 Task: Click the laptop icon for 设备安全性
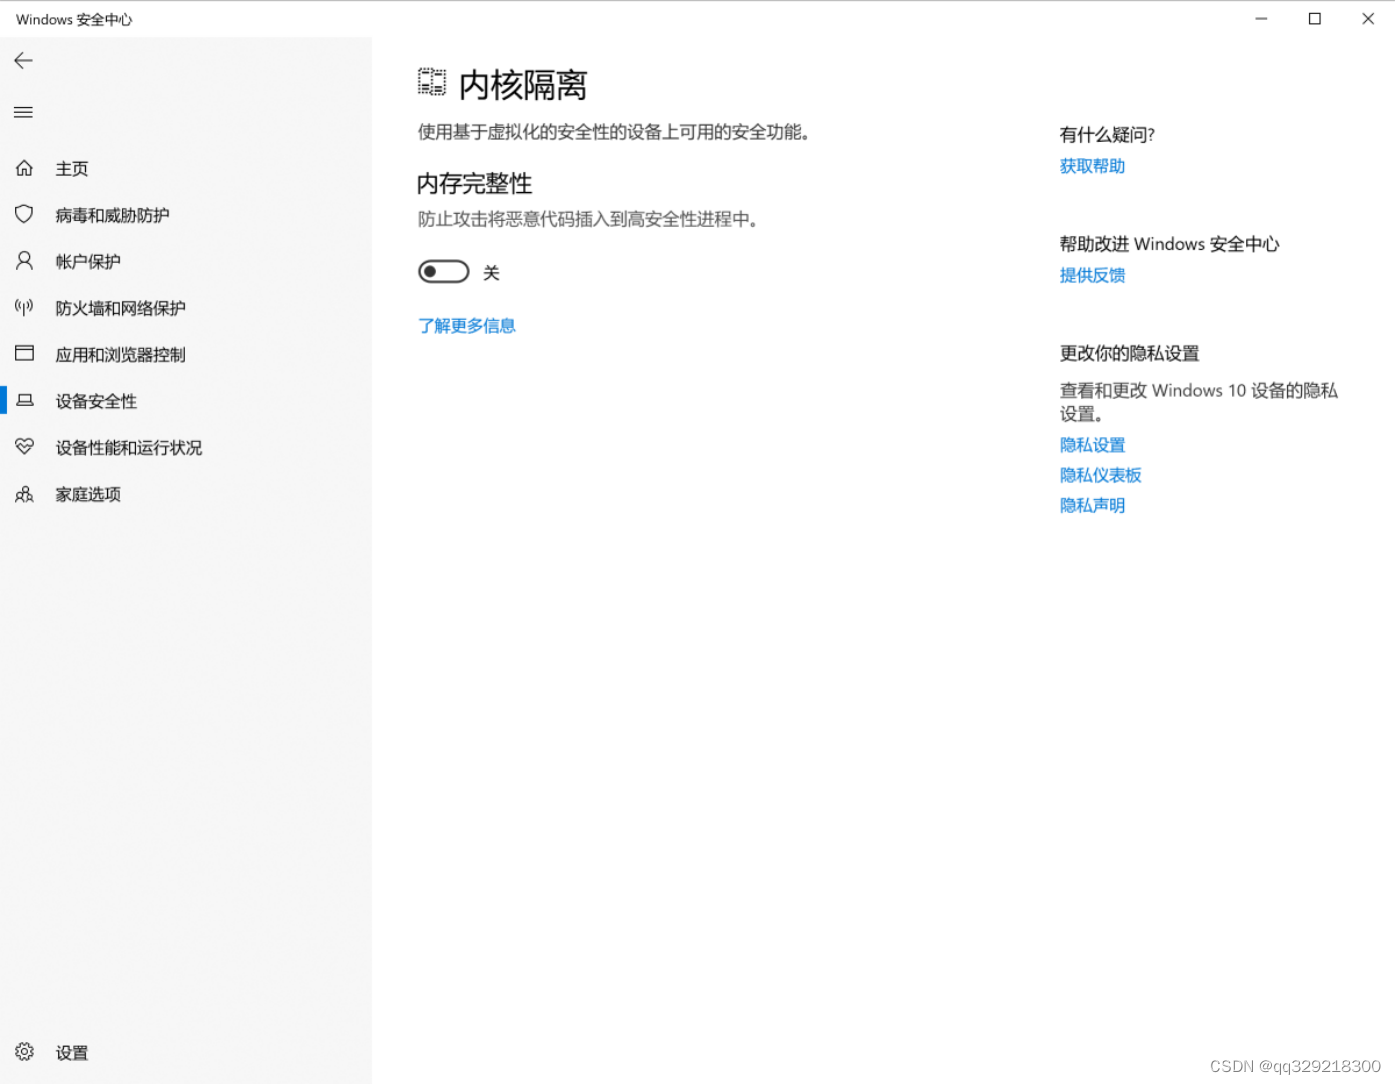coord(25,400)
